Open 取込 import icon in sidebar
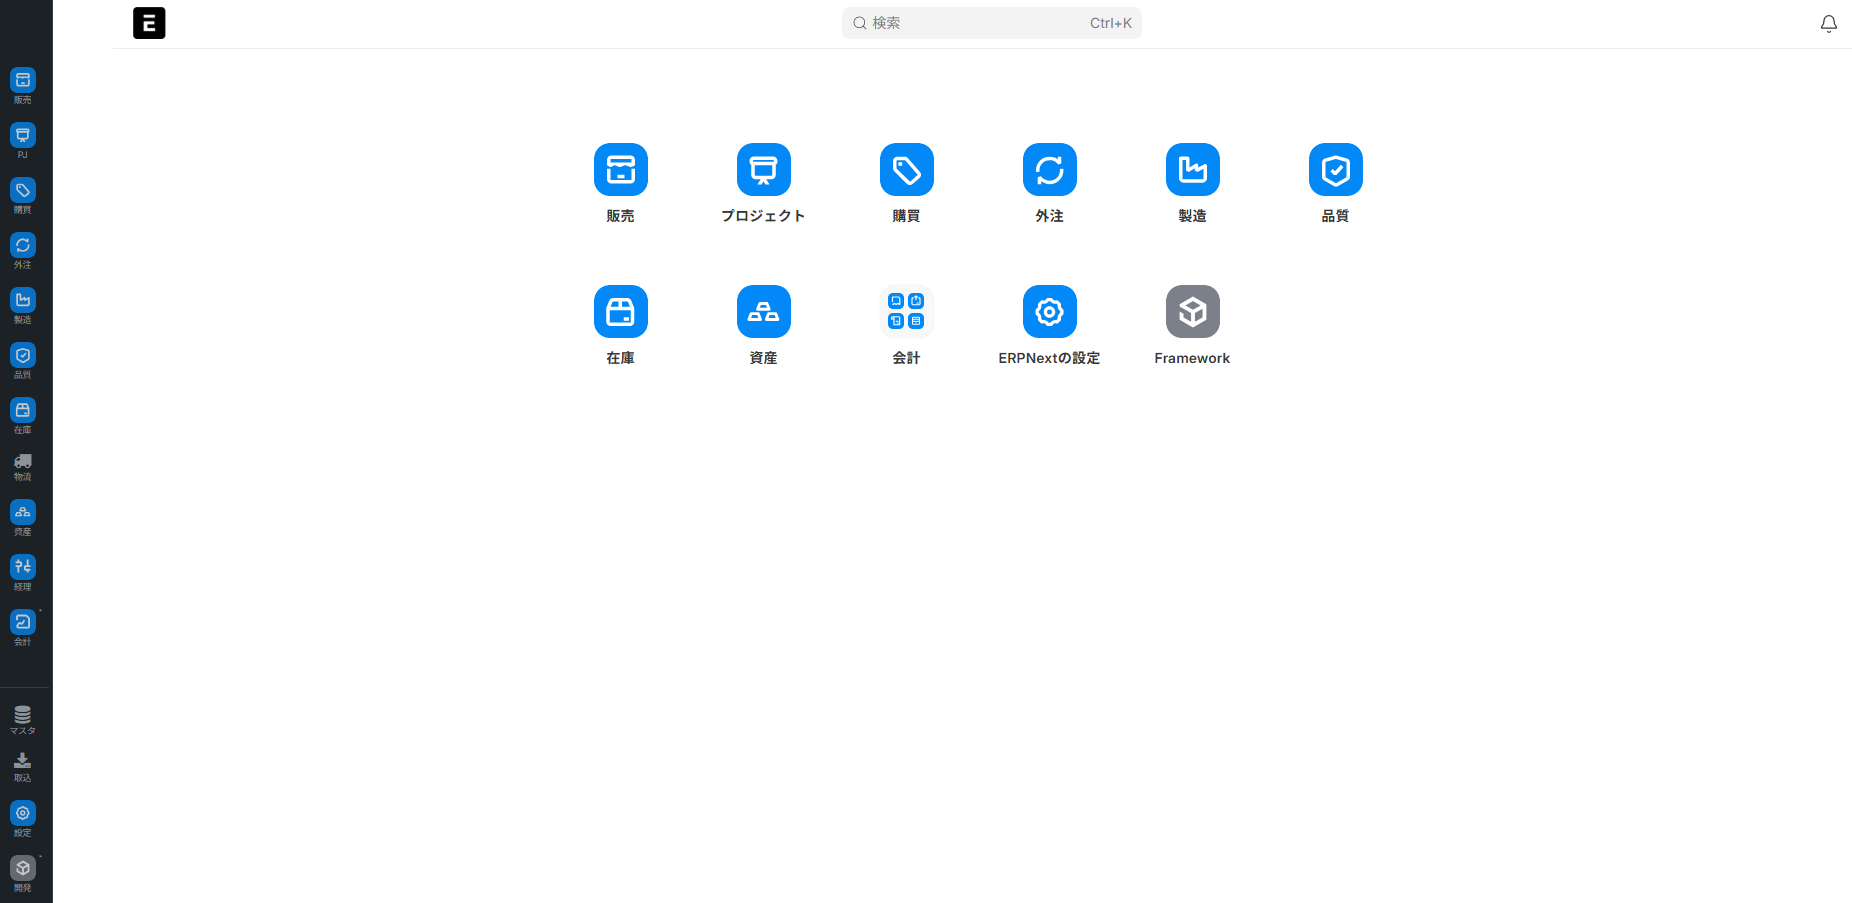Viewport: 1852px width, 903px height. click(x=23, y=765)
